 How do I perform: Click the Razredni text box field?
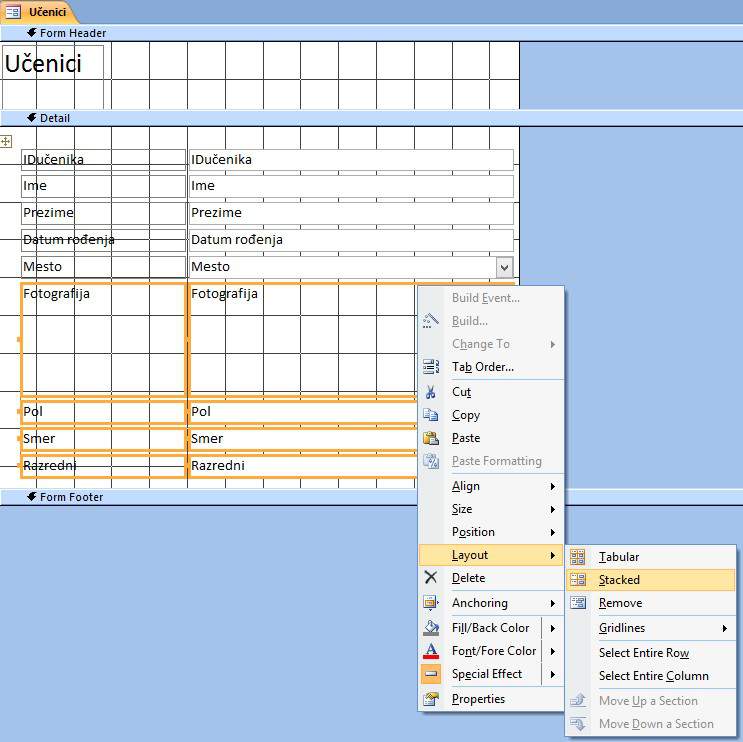point(302,466)
